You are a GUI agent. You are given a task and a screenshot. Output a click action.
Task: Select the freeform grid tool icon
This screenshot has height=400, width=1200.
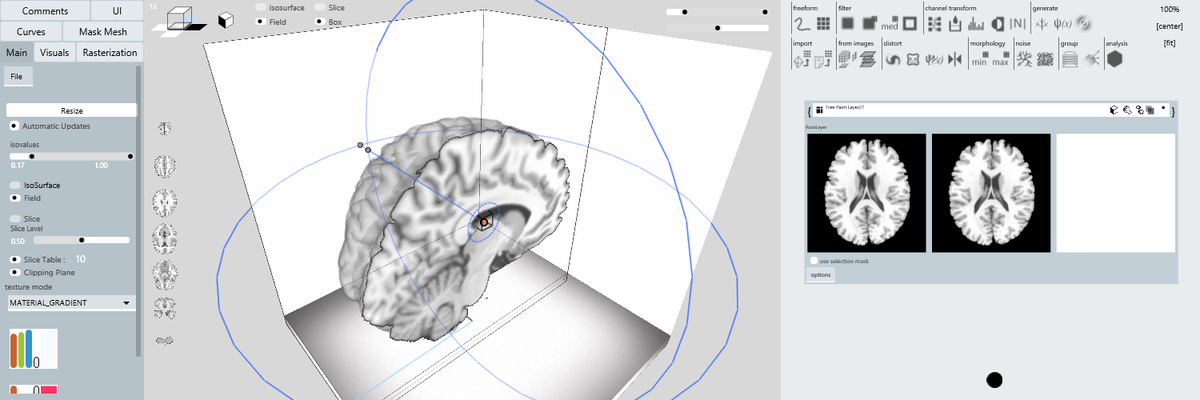[823, 24]
